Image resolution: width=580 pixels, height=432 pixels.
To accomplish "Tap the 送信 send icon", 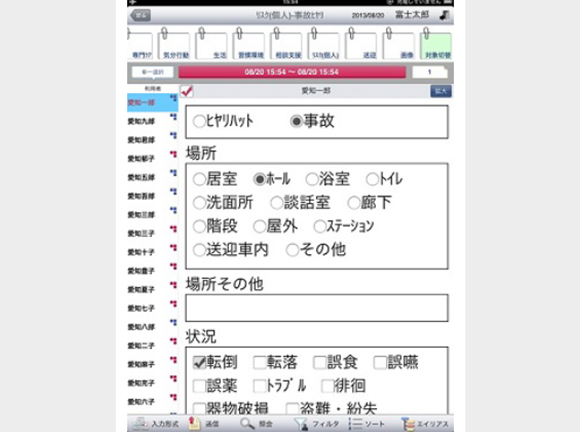I will click(x=194, y=423).
